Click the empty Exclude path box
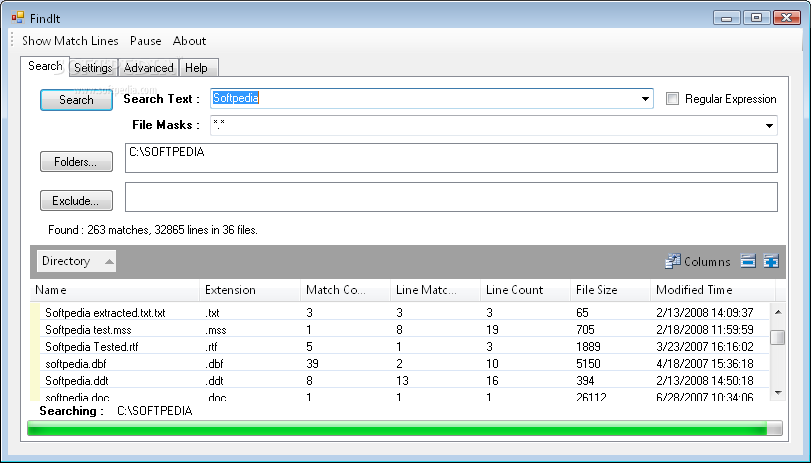This screenshot has height=463, width=811. coord(451,197)
